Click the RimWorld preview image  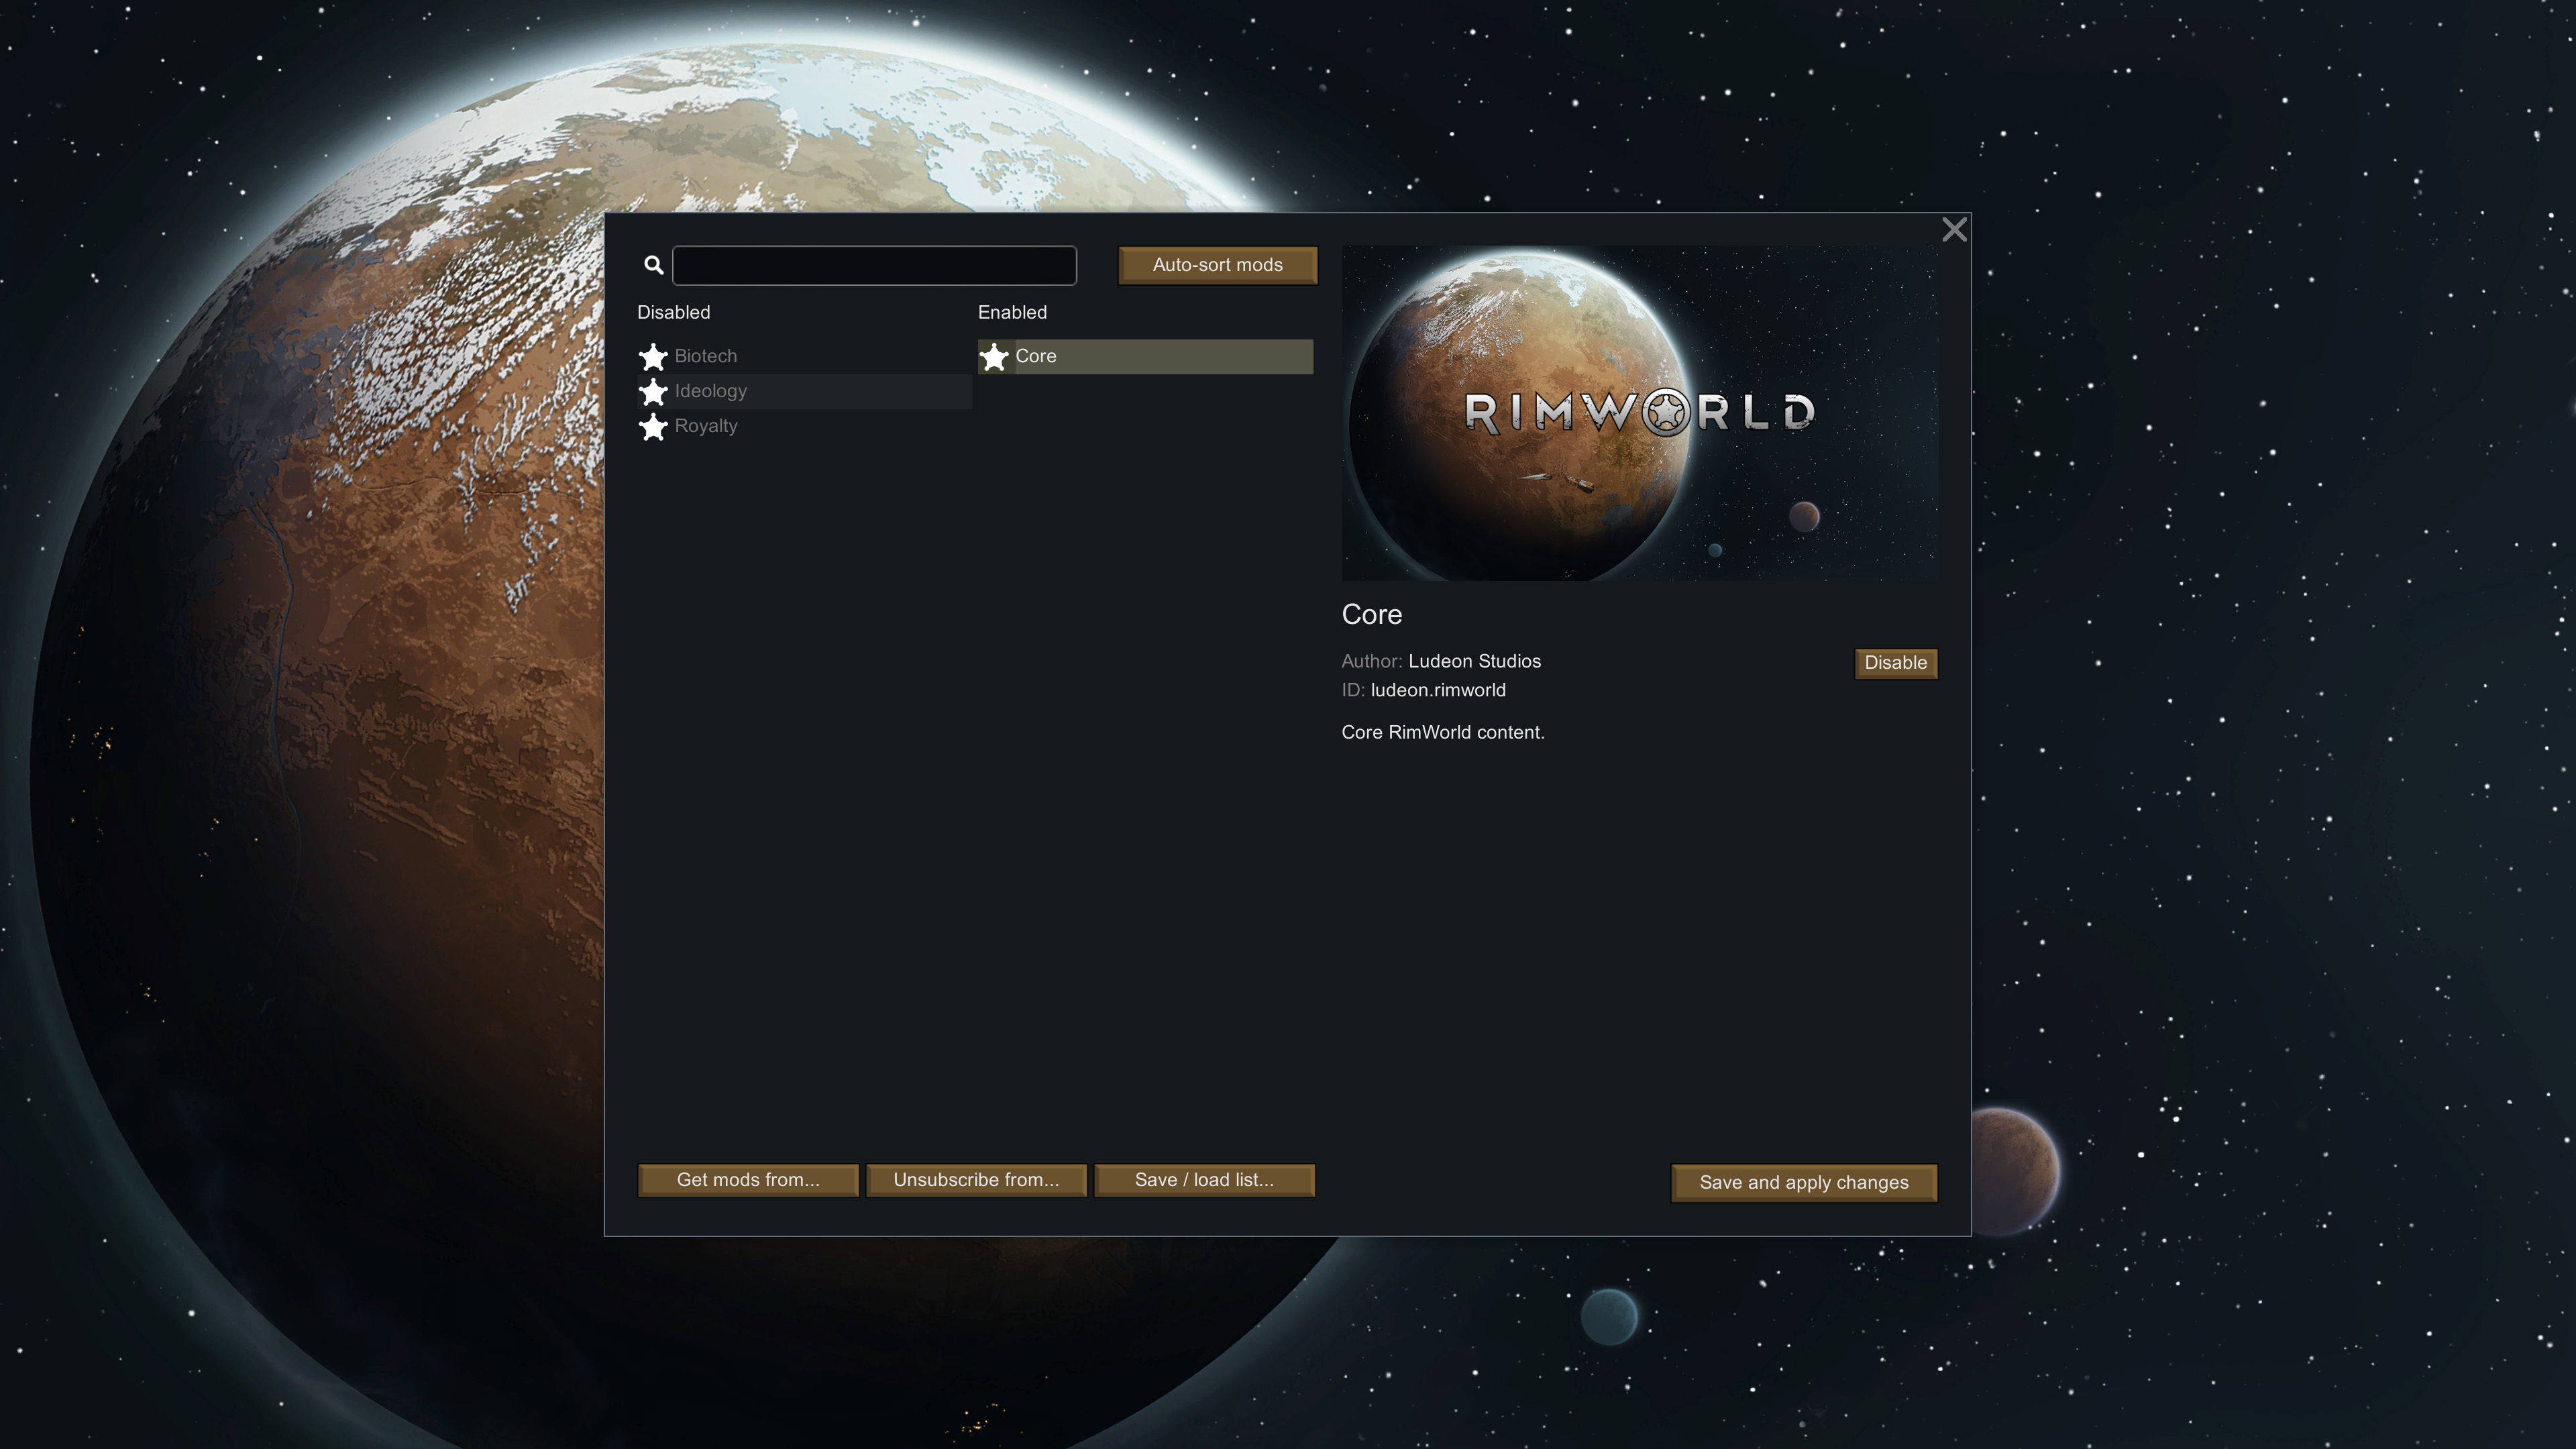[1640, 413]
